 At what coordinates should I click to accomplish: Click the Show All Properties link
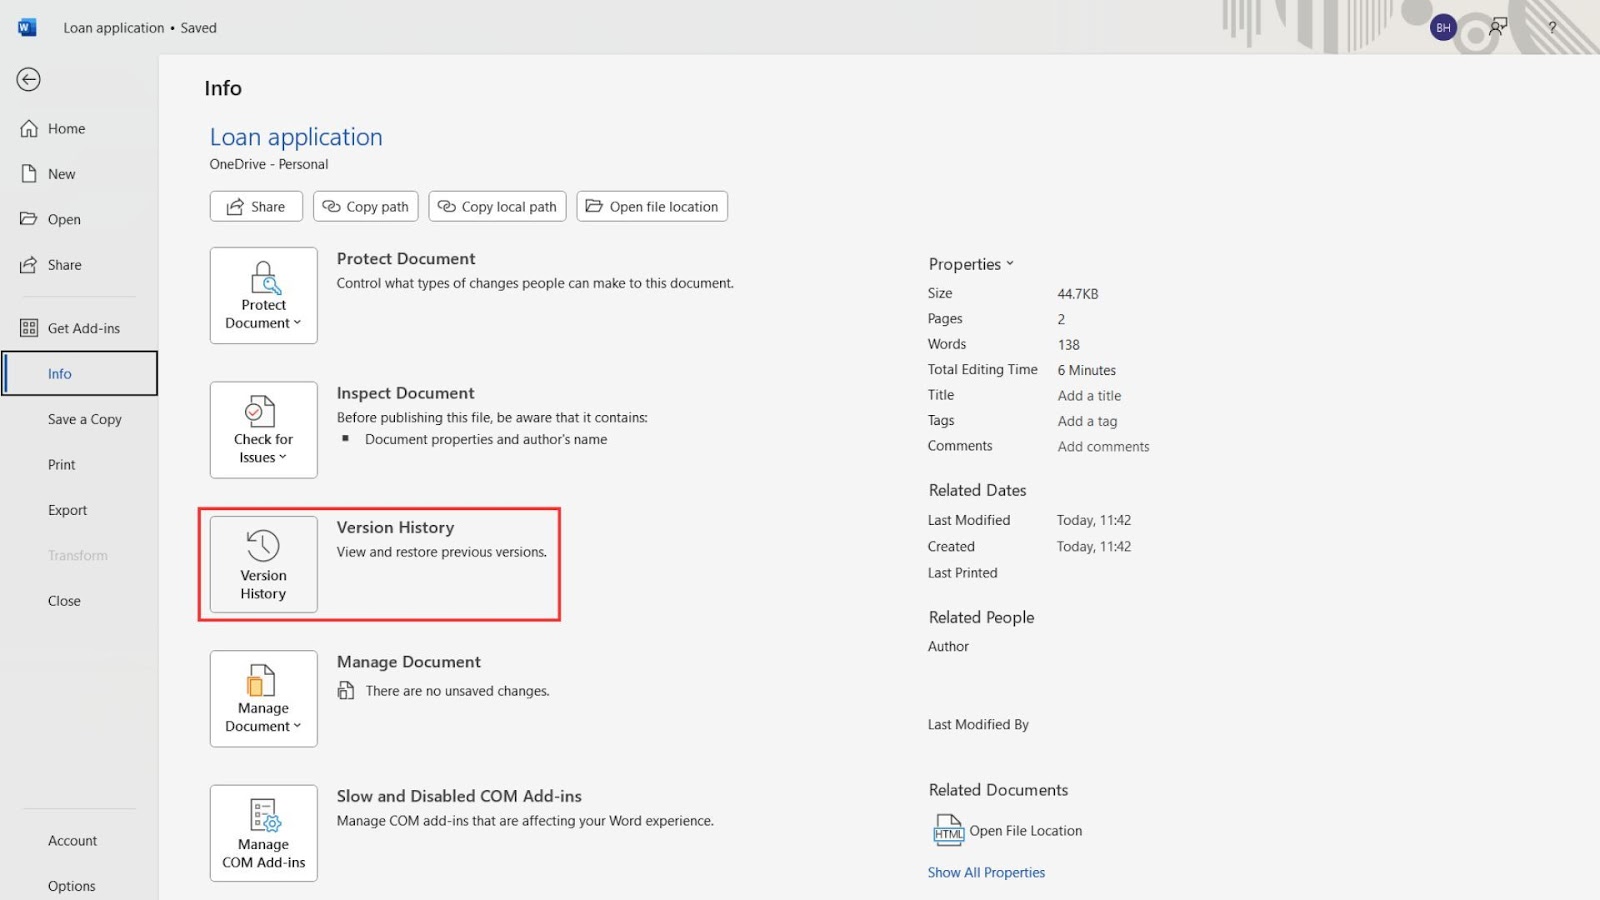(986, 871)
